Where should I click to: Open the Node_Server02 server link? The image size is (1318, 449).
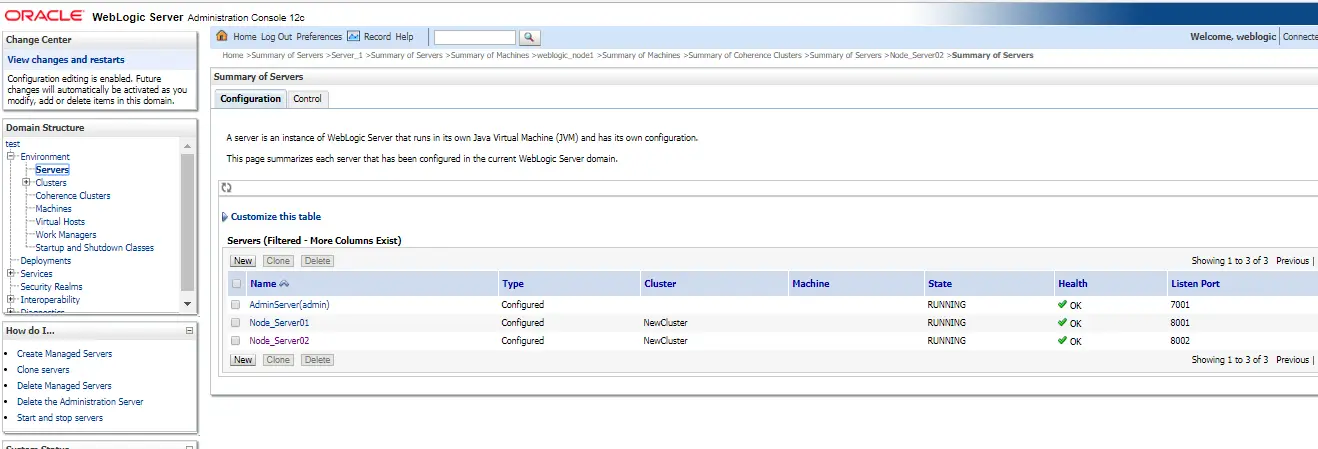pyautogui.click(x=279, y=341)
